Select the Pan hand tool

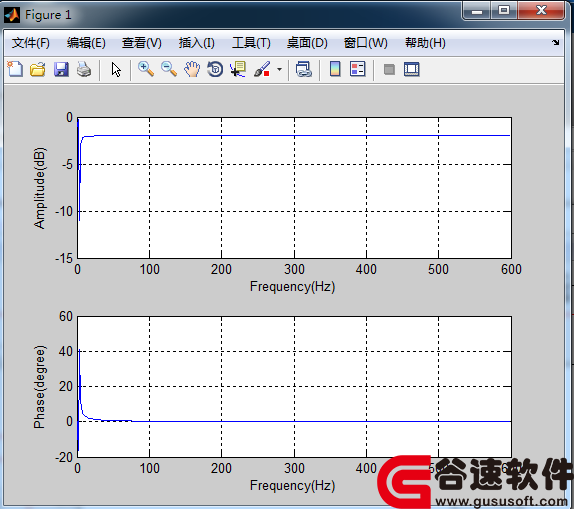(192, 69)
